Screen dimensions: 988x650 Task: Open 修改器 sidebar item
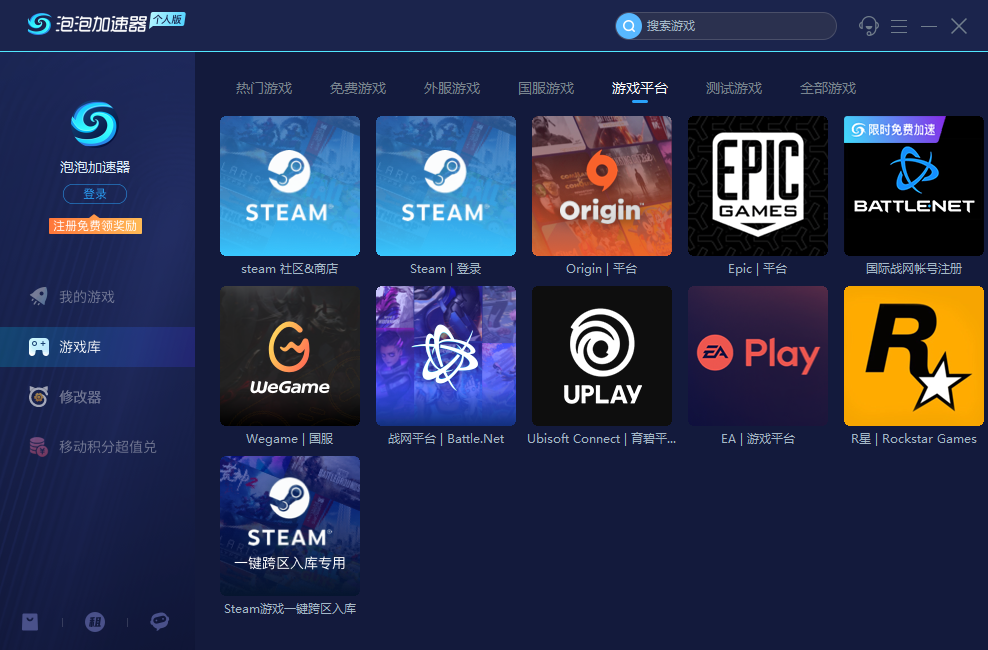click(x=98, y=397)
